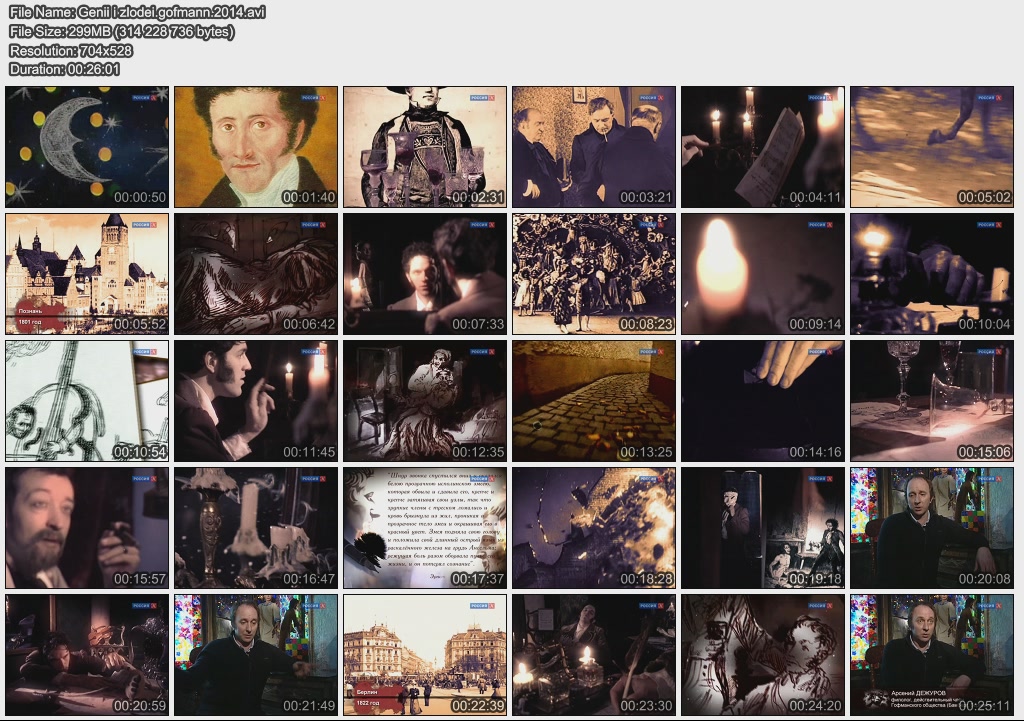The height and width of the screenshot is (721, 1024).
Task: Click the crescent moon thumbnail at 00:00:50
Action: pos(87,147)
